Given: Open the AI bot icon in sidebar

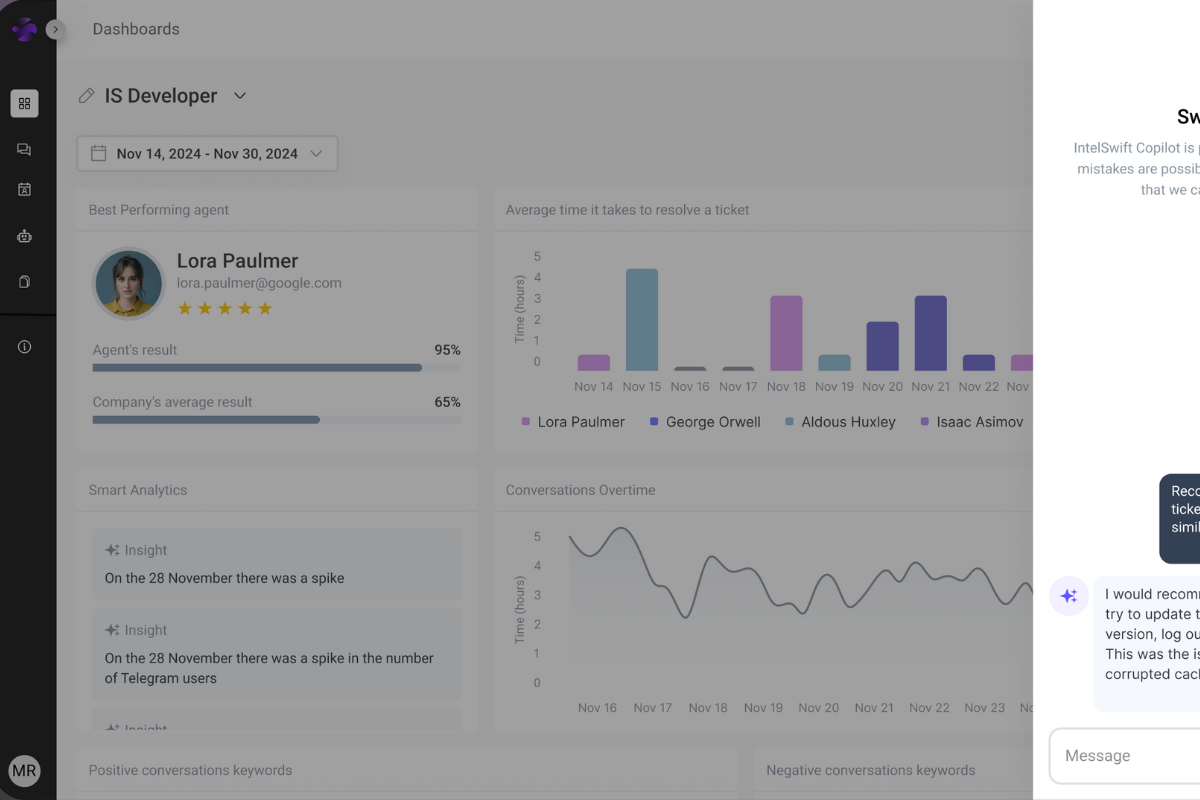Looking at the screenshot, I should (x=25, y=237).
